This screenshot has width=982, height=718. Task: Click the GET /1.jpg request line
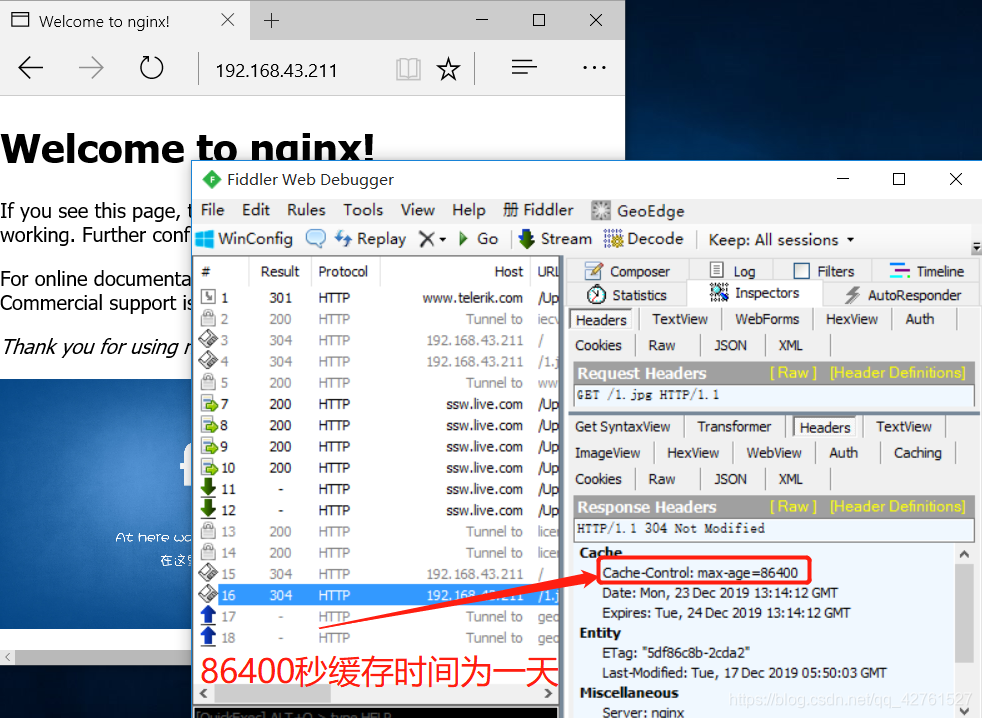point(773,395)
